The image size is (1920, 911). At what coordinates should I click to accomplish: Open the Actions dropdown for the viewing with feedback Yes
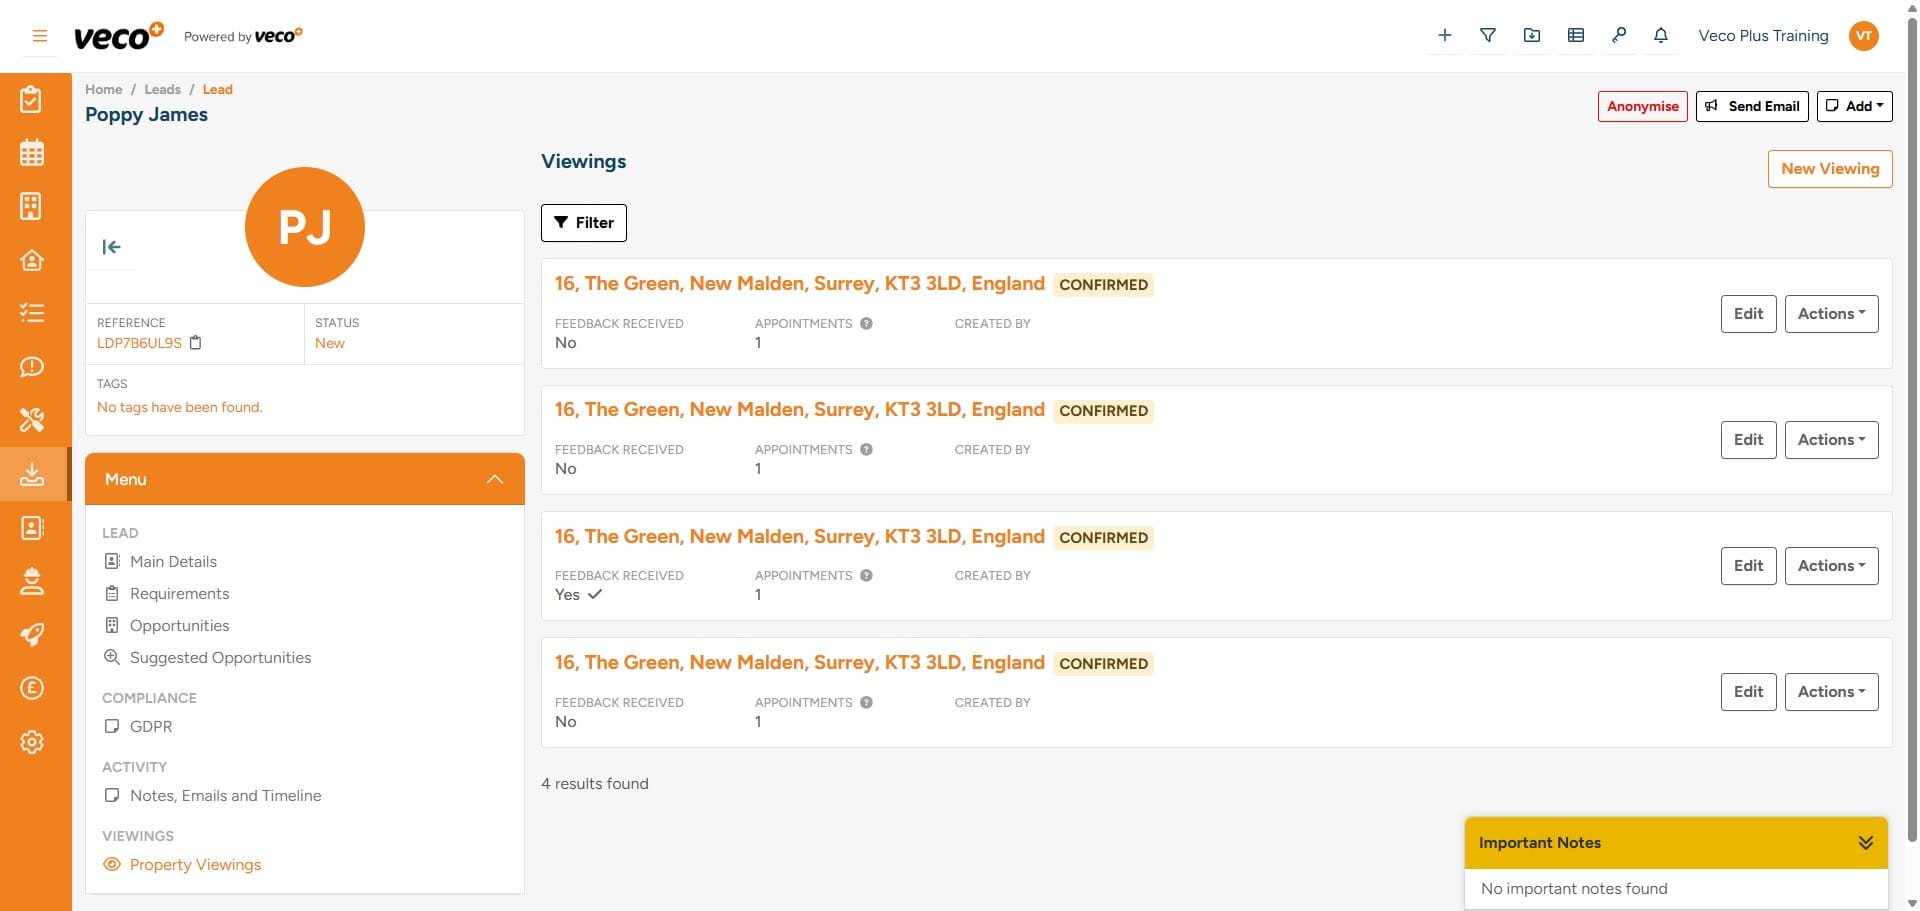[1831, 566]
